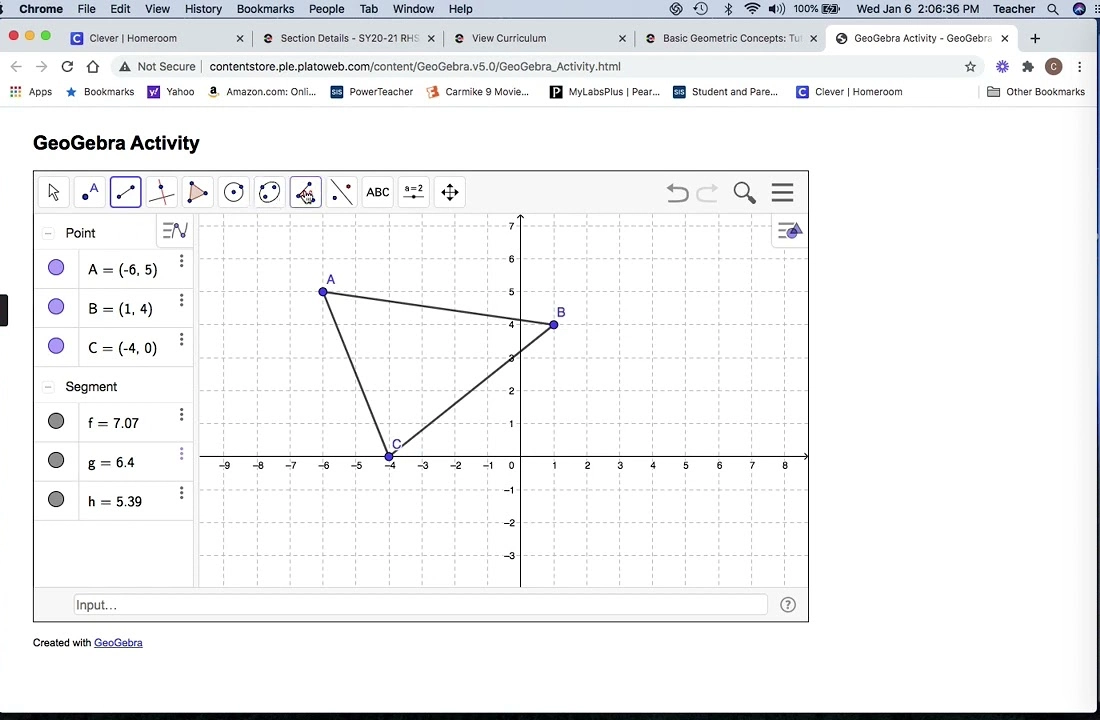
Task: Go to Chrome home page
Action: pyautogui.click(x=93, y=67)
